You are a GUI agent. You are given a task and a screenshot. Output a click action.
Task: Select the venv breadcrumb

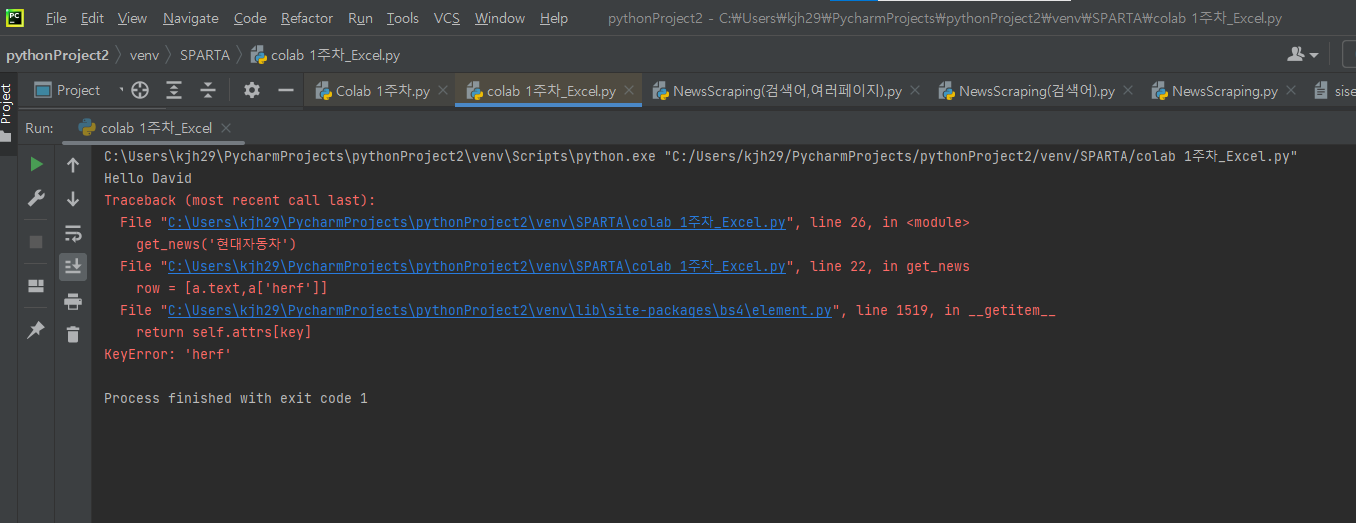144,55
